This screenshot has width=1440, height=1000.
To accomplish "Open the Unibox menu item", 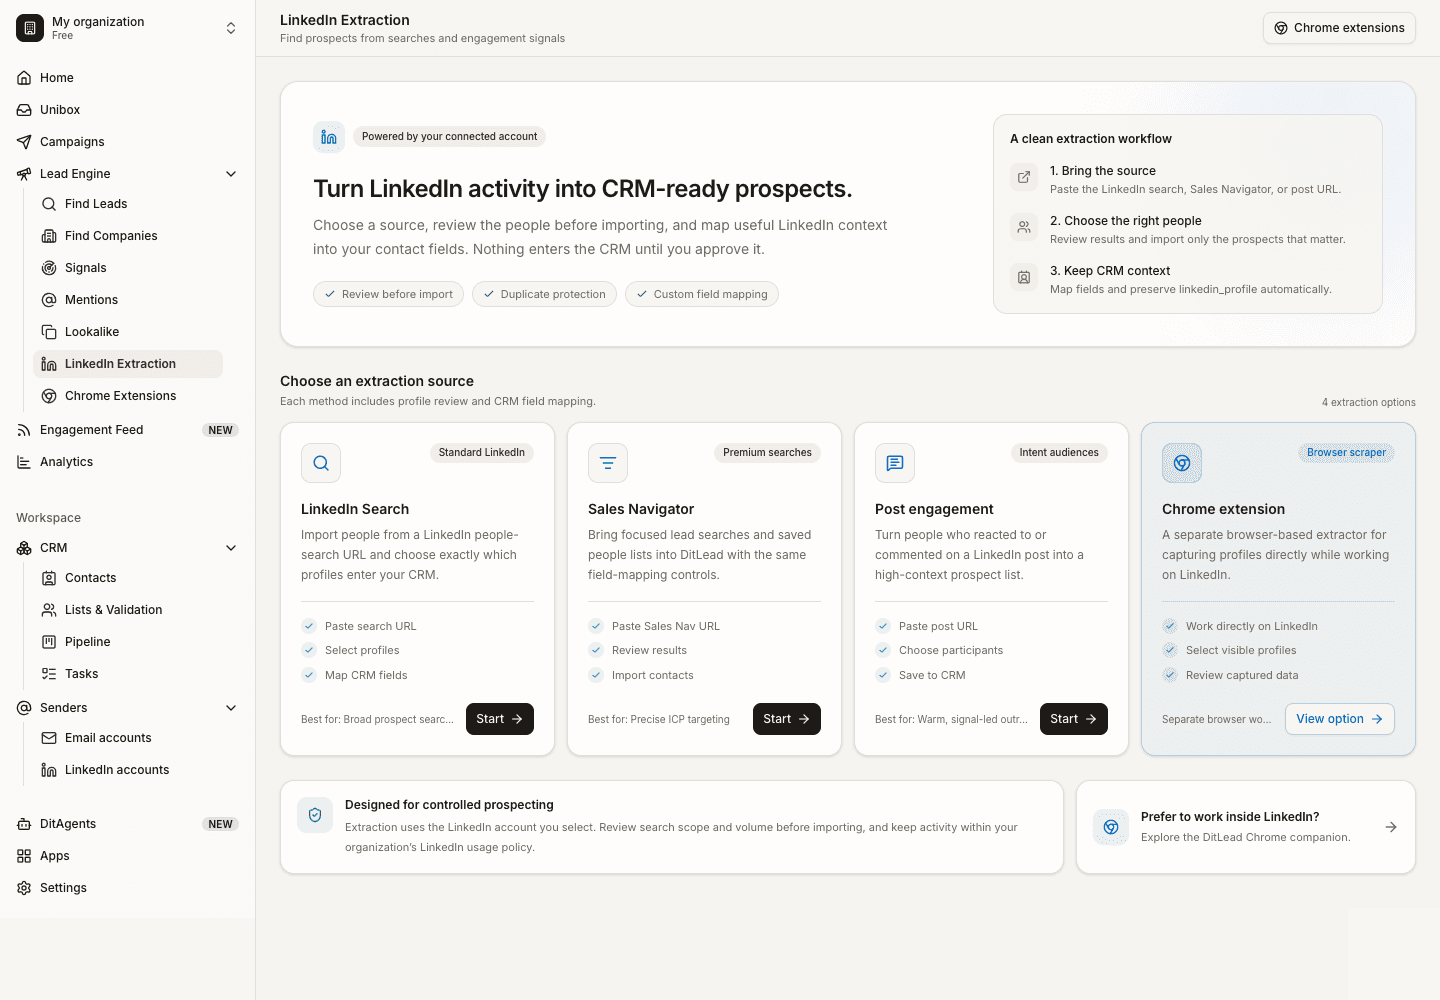I will point(128,110).
